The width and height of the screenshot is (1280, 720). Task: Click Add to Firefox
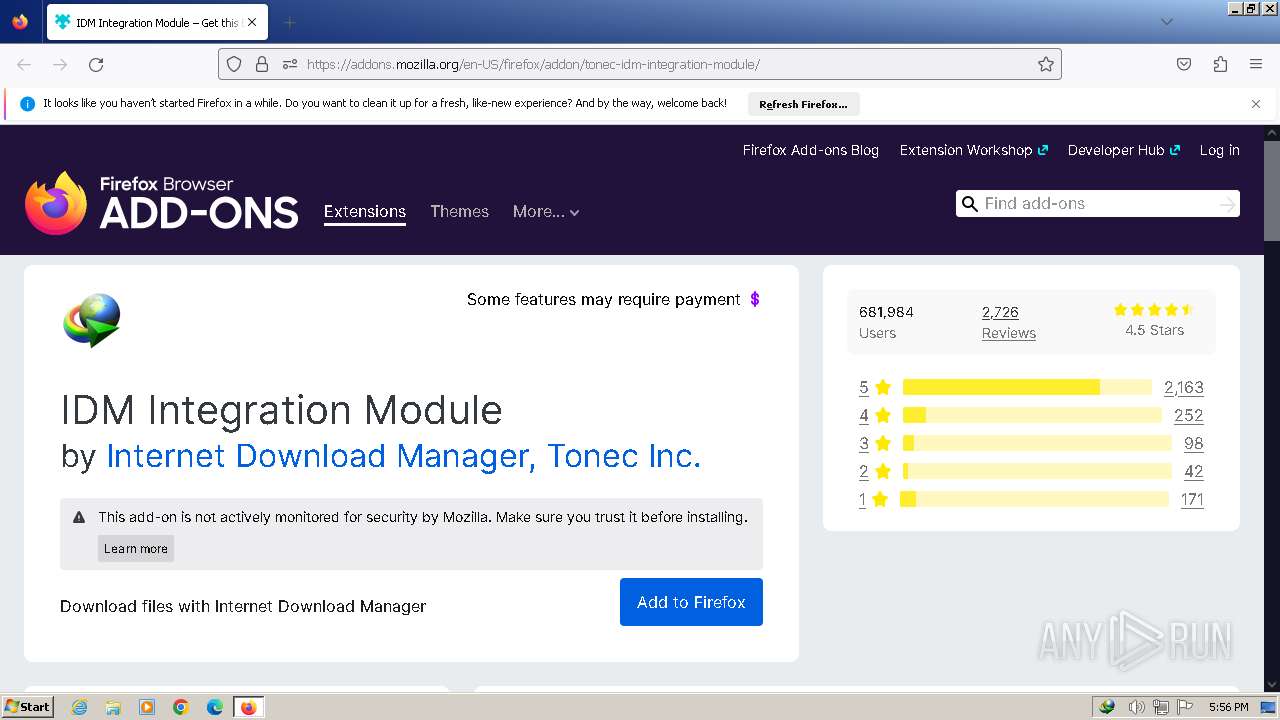click(691, 602)
